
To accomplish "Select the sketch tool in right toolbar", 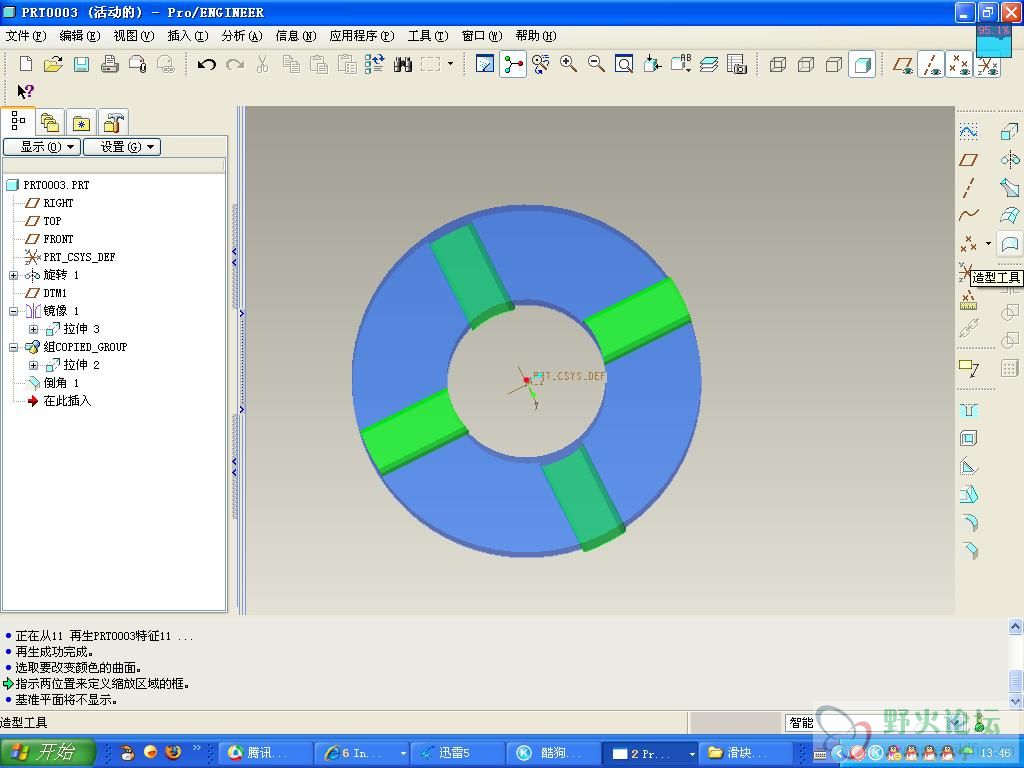I will pos(968,132).
